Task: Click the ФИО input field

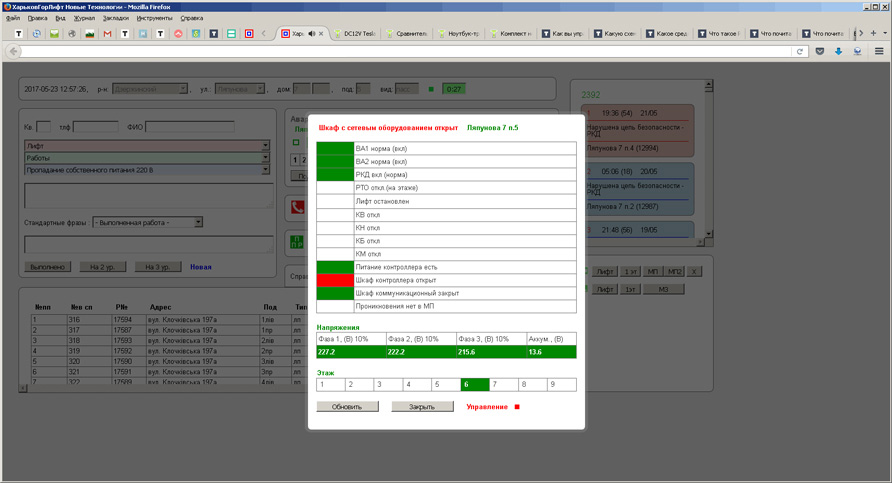Action: click(190, 127)
